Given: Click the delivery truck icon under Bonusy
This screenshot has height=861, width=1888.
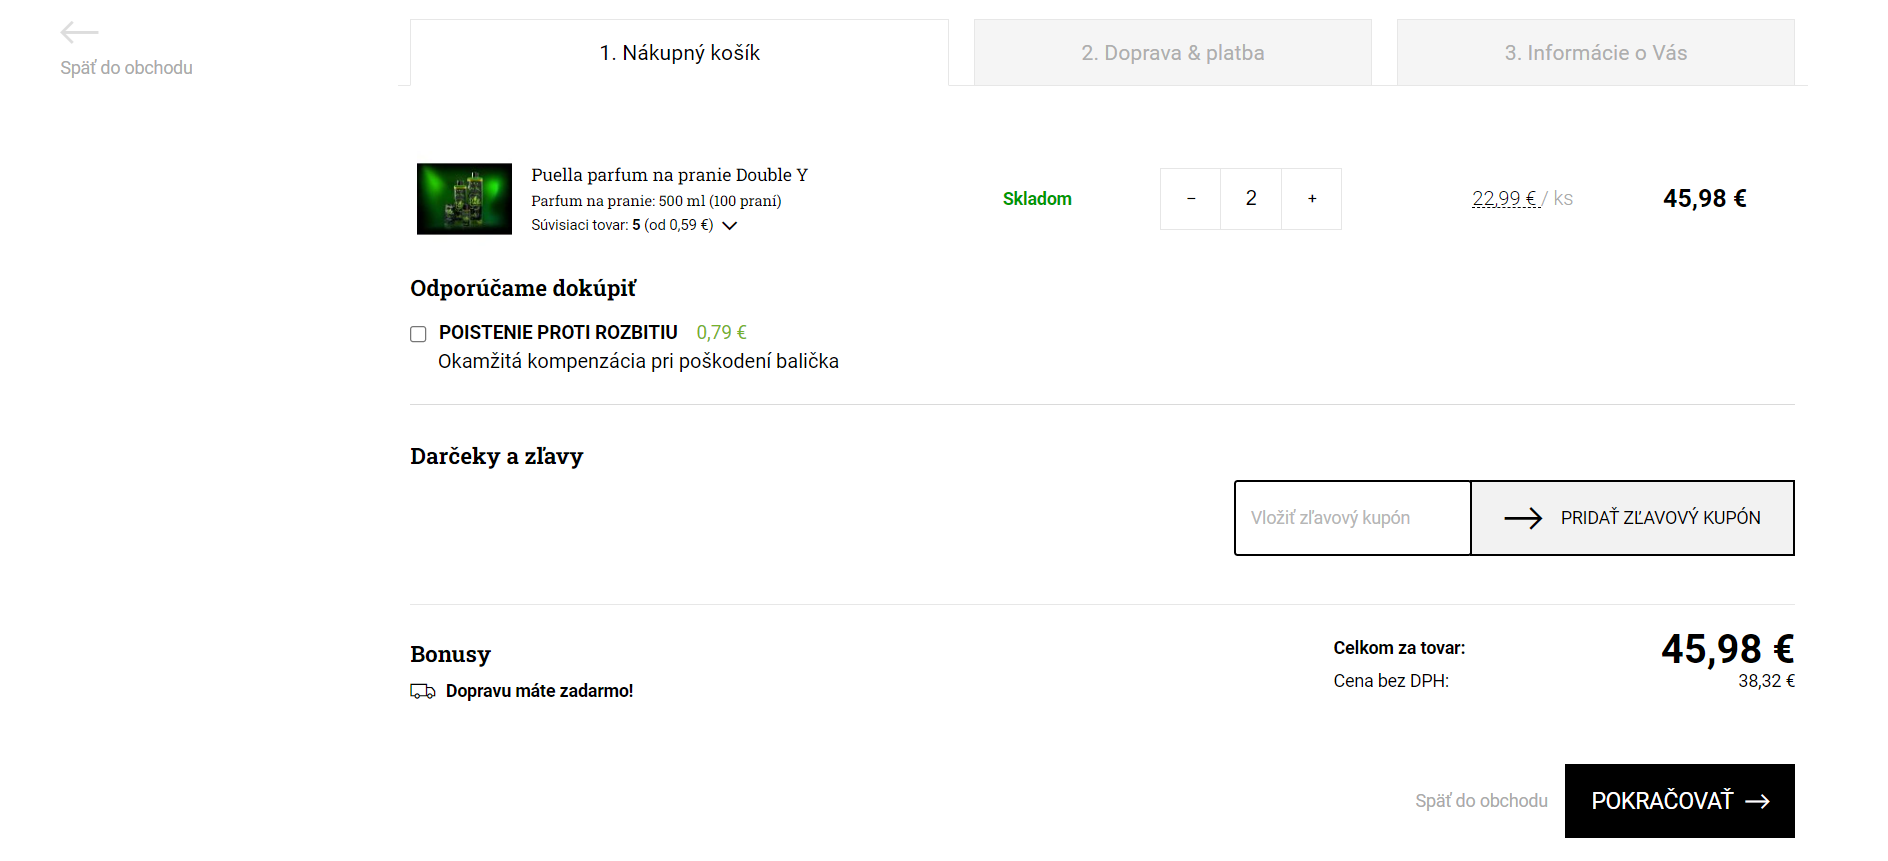Looking at the screenshot, I should click(423, 691).
